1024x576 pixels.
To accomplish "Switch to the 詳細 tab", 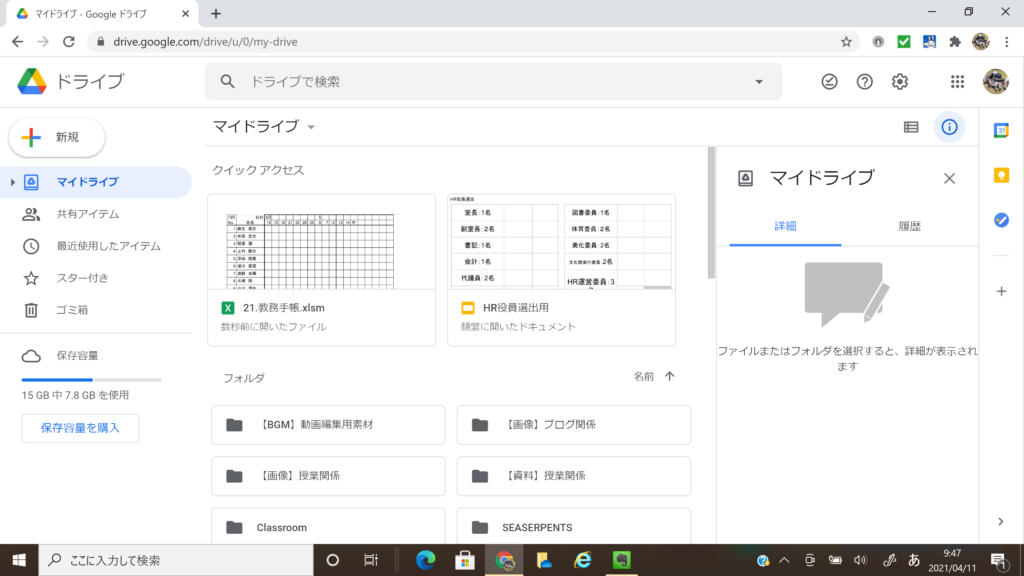I will pyautogui.click(x=785, y=227).
